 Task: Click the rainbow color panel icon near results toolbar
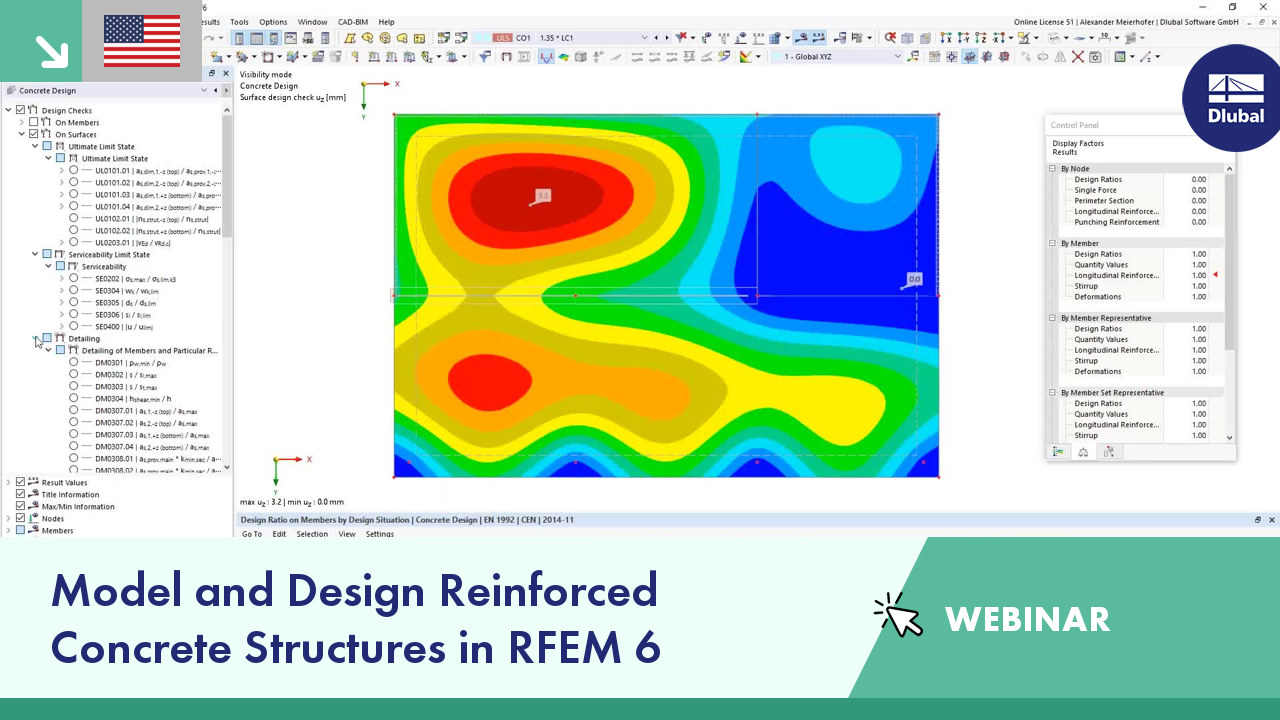[747, 57]
